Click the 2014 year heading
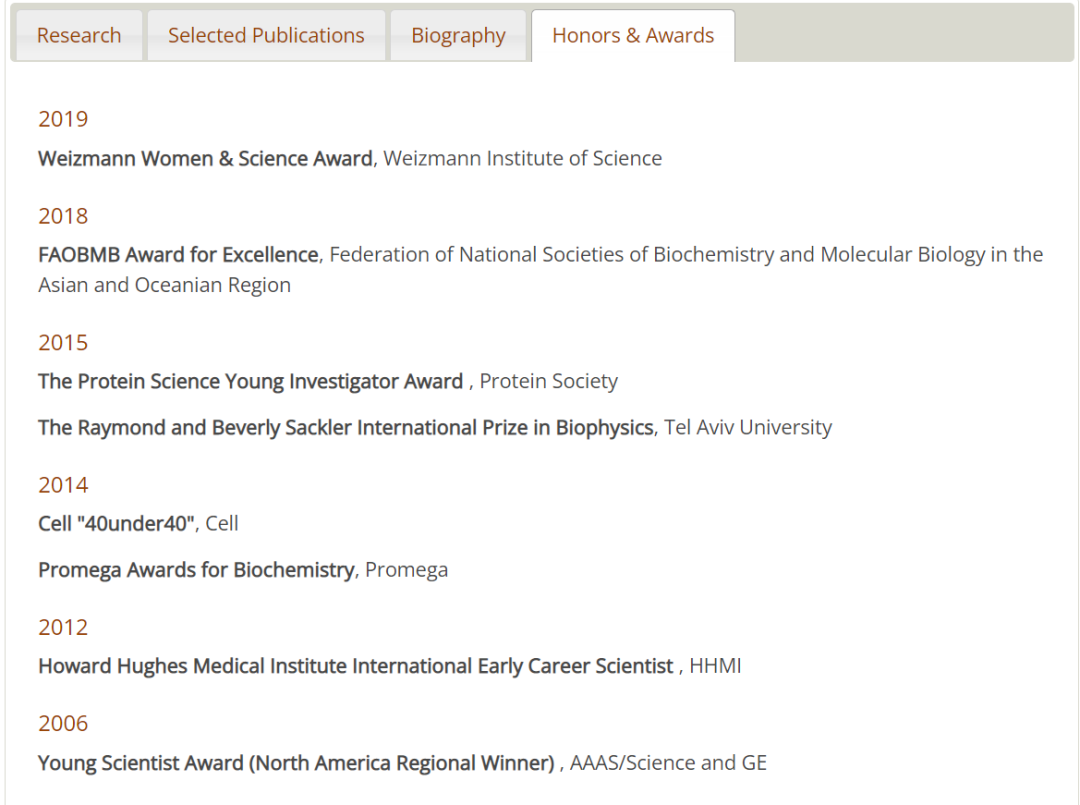This screenshot has height=805, width=1080. click(63, 485)
